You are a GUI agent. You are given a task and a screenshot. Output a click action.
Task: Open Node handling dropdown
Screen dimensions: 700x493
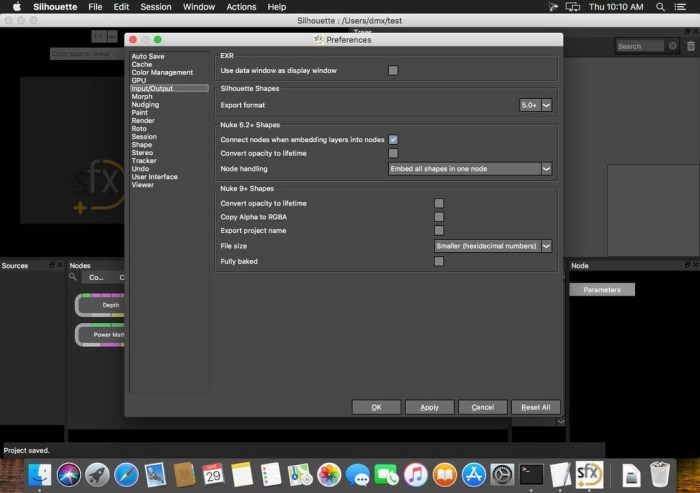470,169
